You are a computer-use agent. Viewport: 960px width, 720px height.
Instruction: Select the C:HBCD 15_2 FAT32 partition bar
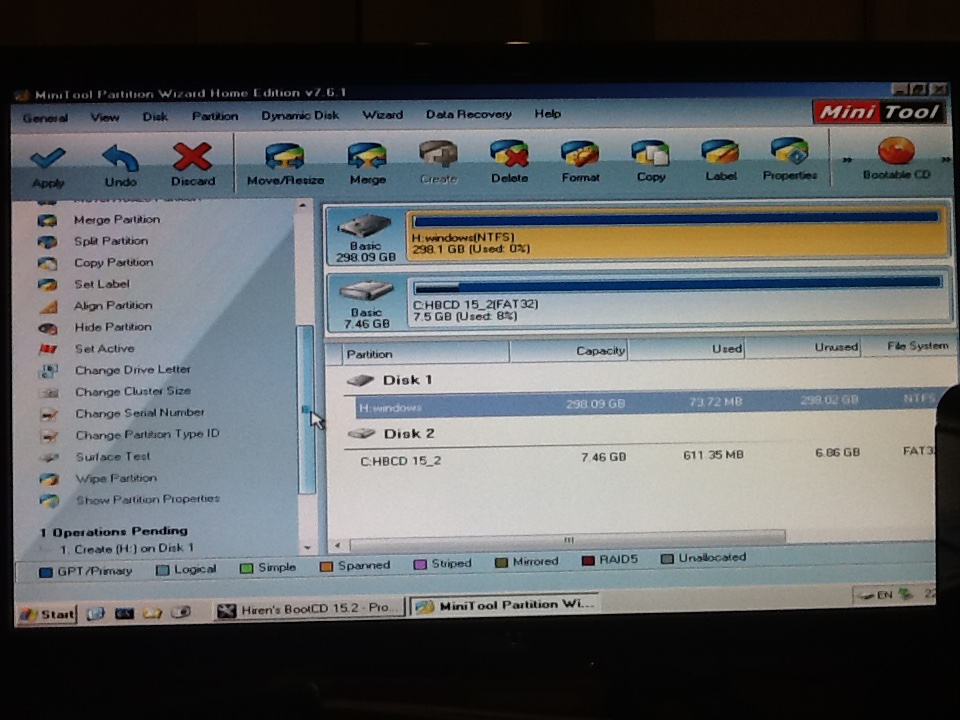tap(678, 301)
